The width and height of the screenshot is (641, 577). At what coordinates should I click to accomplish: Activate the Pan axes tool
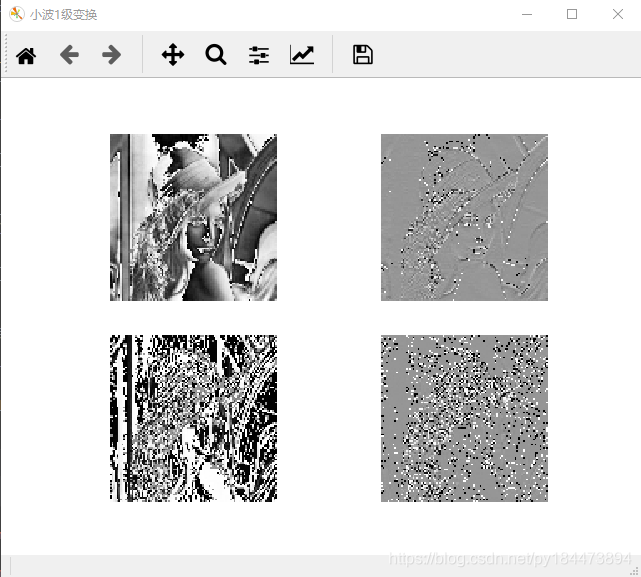coord(173,55)
